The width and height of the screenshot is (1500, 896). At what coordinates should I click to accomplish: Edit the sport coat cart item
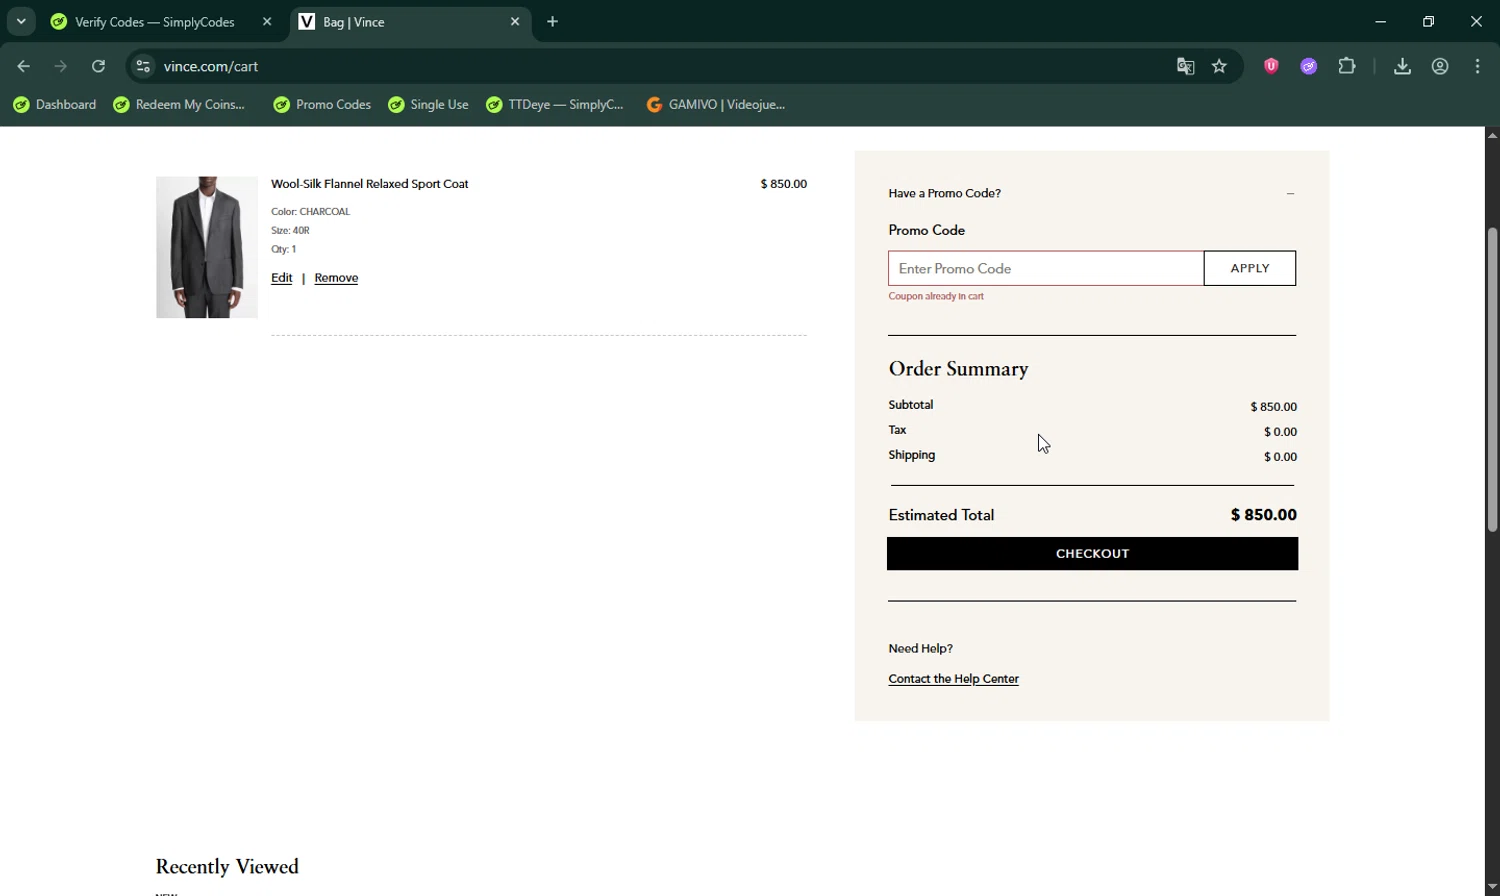[x=282, y=278]
